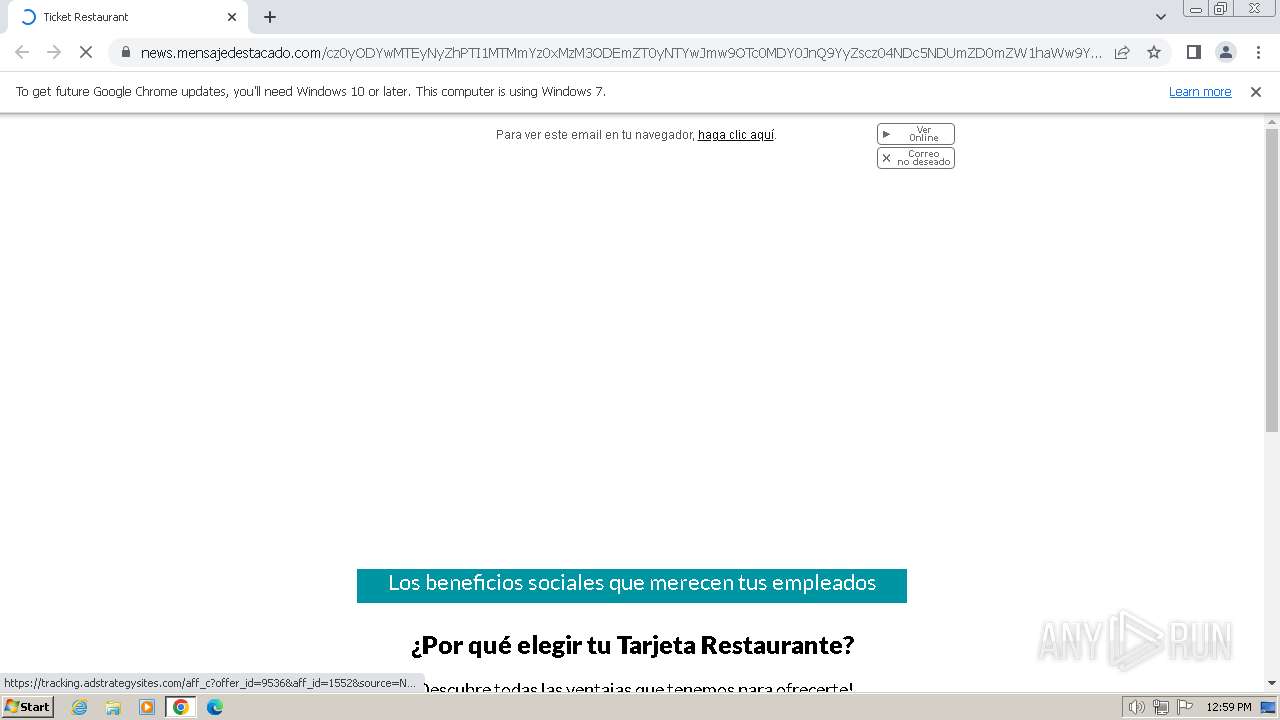The height and width of the screenshot is (720, 1280).
Task: Launch Internet Explorer from the taskbar
Action: pos(80,707)
